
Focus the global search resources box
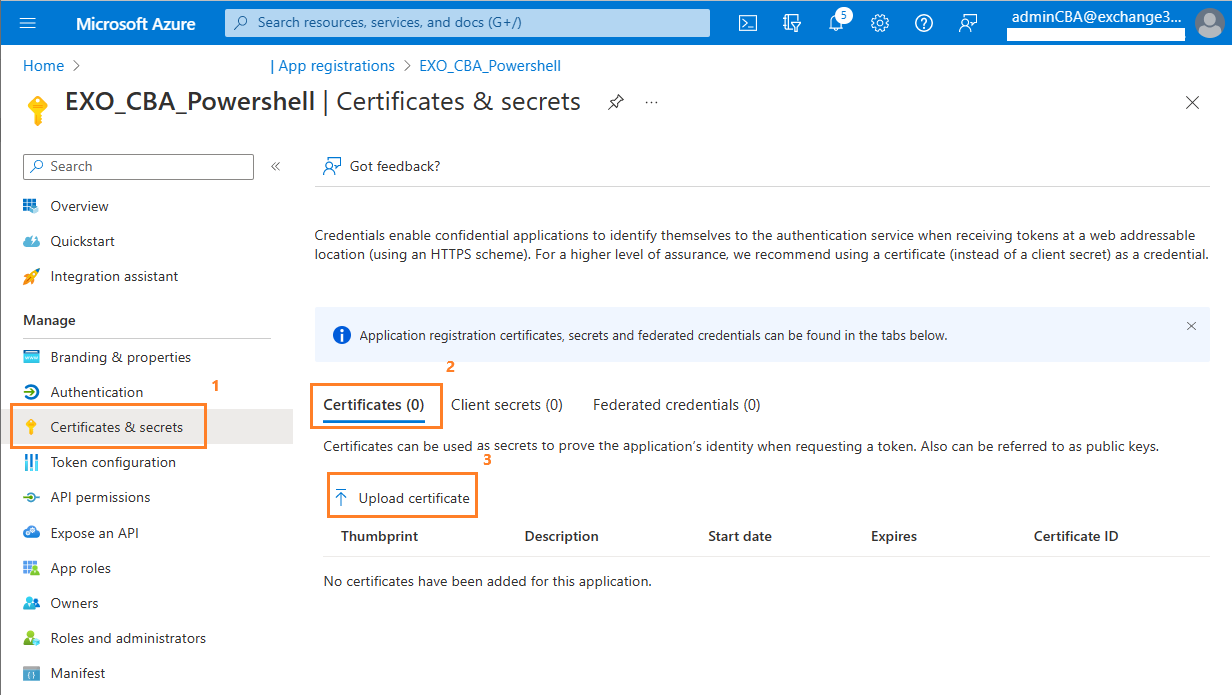pos(467,22)
